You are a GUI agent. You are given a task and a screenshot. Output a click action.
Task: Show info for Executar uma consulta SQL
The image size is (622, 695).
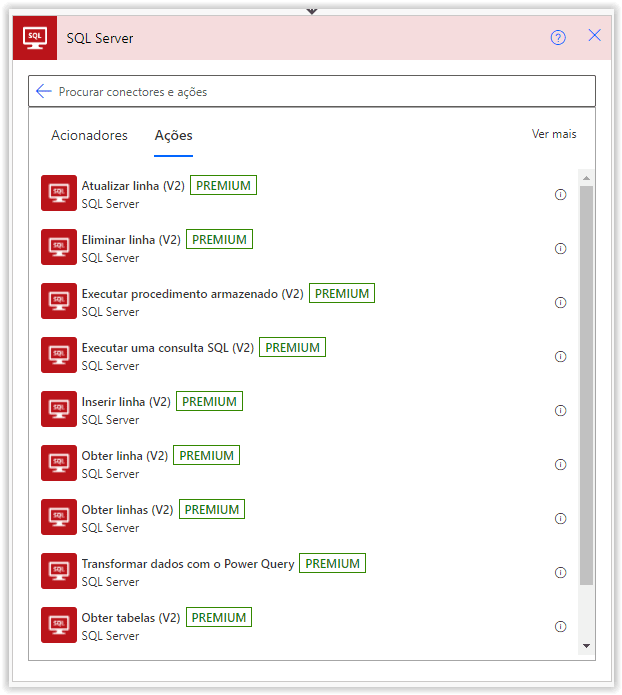point(560,357)
